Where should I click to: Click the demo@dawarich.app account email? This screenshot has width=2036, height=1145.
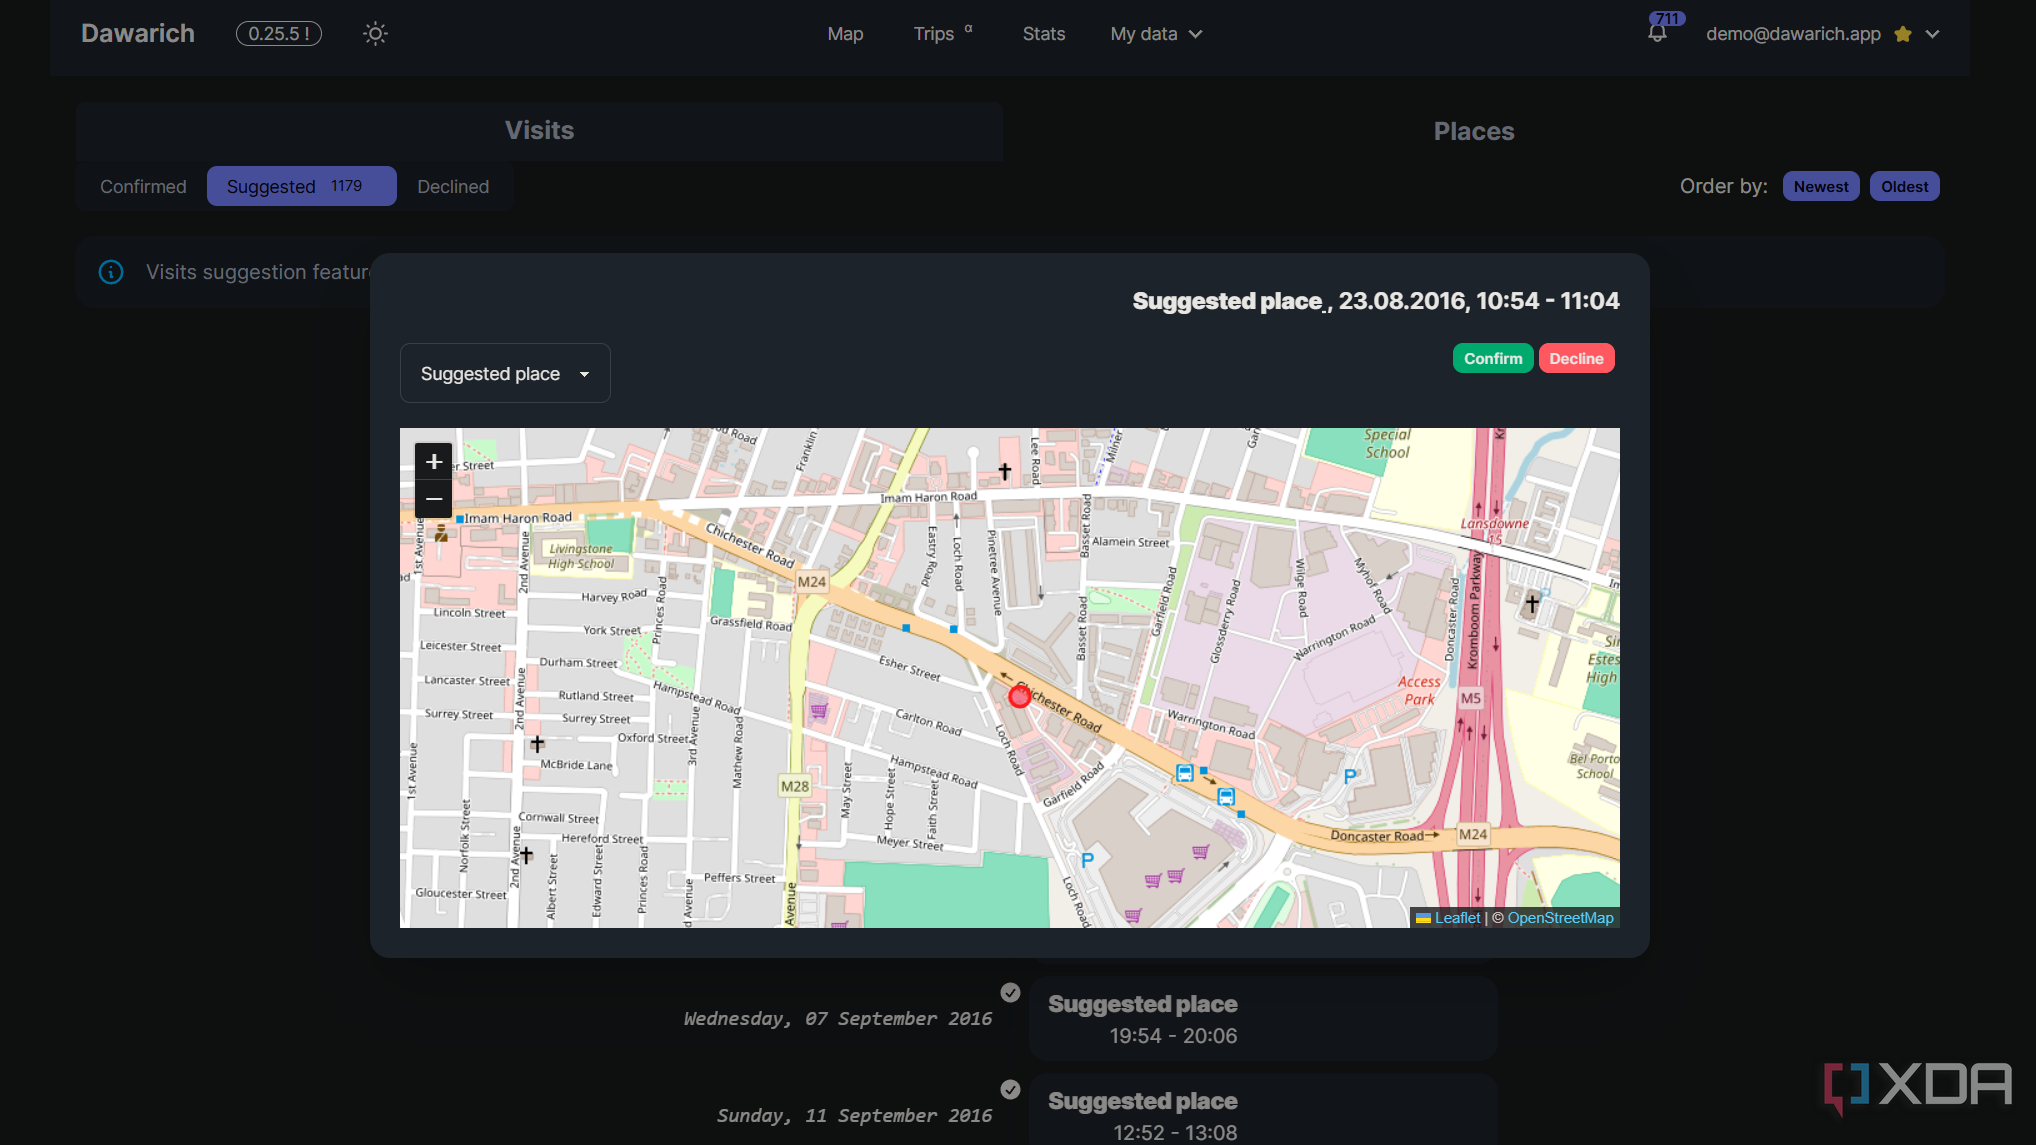[x=1793, y=34]
